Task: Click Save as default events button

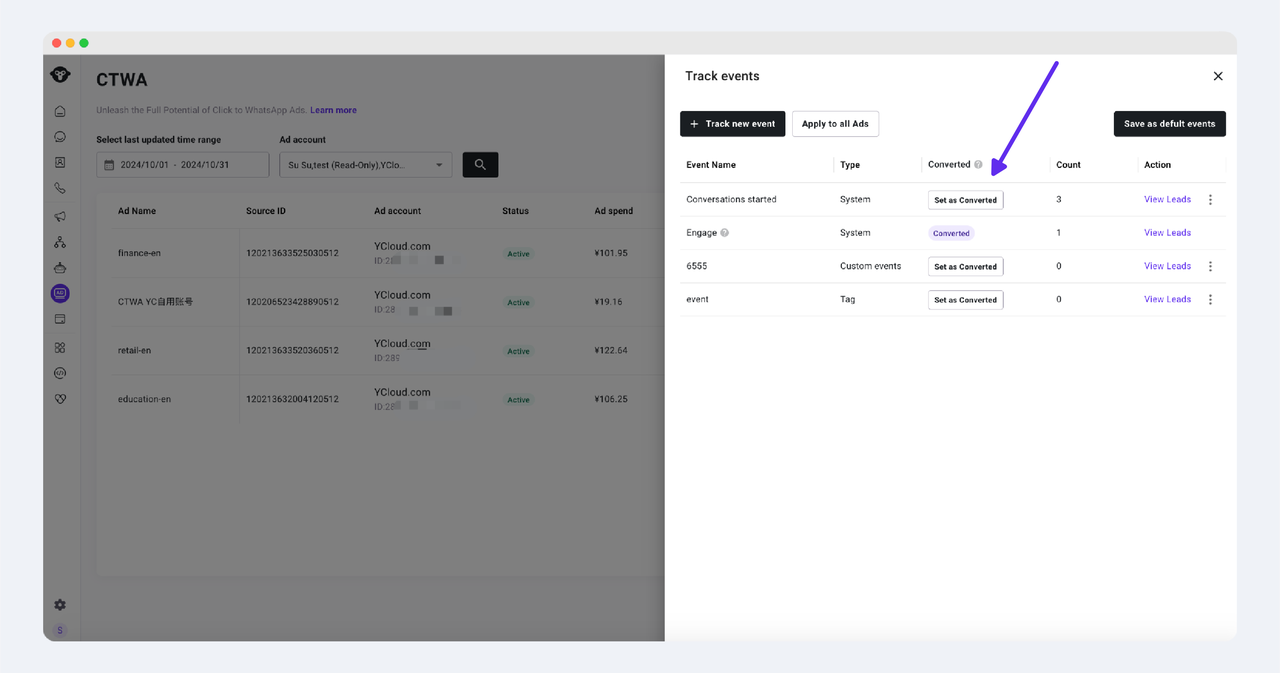Action: 1169,124
